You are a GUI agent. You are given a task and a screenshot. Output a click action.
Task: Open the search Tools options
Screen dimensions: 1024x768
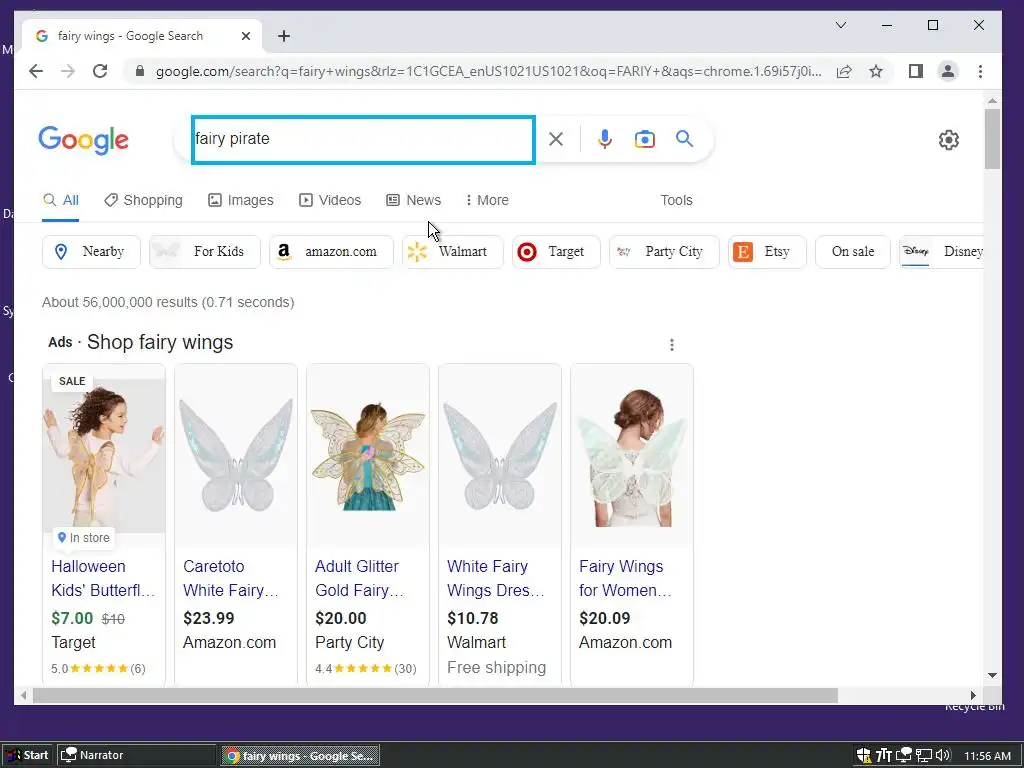click(x=676, y=200)
